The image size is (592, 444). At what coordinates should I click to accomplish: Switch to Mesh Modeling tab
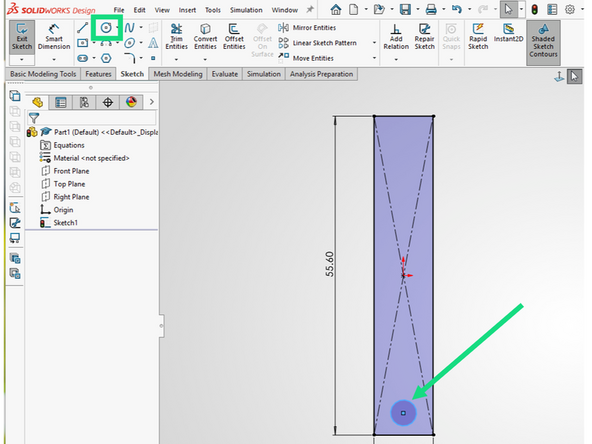coord(178,74)
